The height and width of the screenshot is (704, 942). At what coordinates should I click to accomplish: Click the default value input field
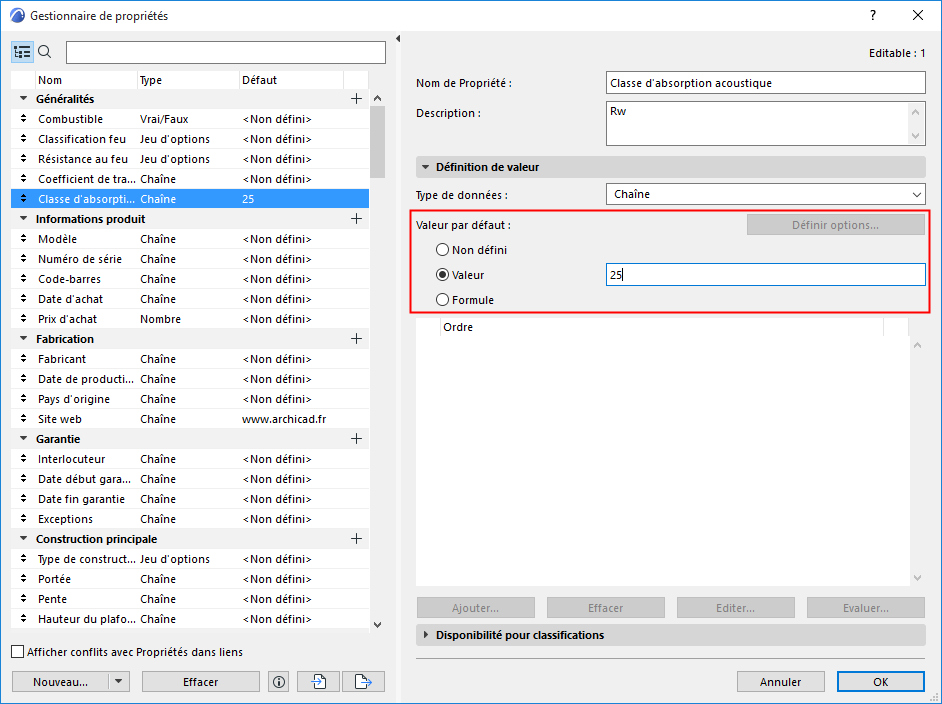[x=765, y=275]
